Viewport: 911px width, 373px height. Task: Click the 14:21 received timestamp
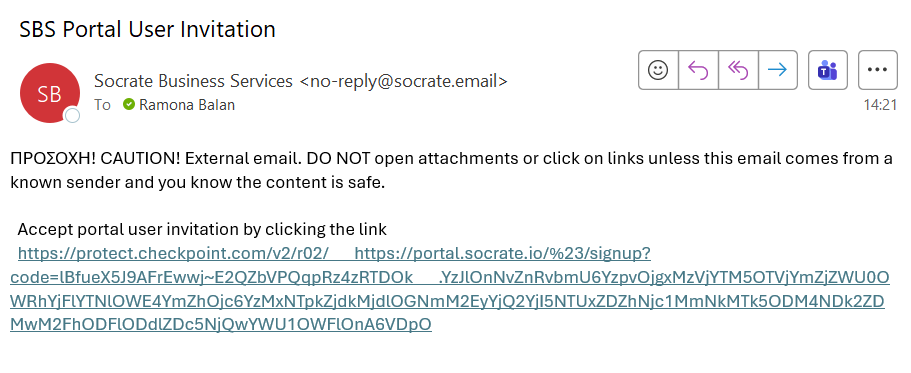(880, 105)
